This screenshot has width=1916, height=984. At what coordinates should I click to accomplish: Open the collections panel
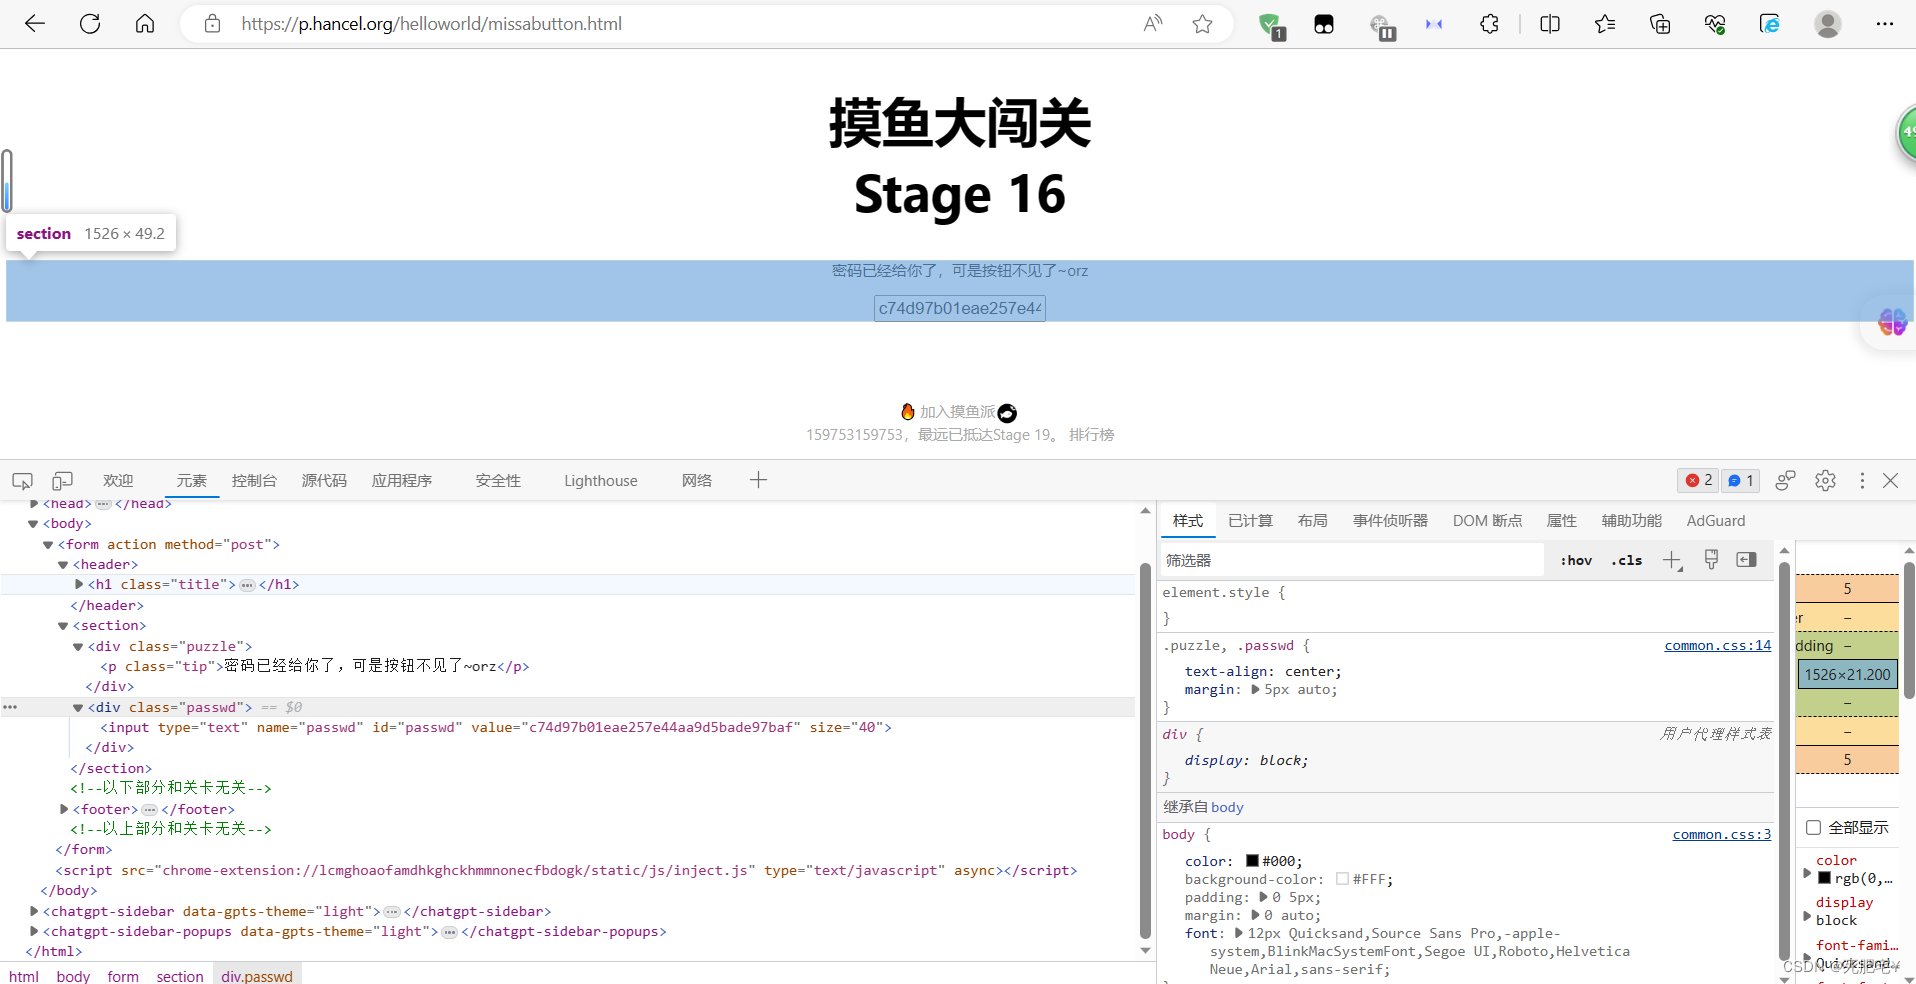[x=1660, y=24]
